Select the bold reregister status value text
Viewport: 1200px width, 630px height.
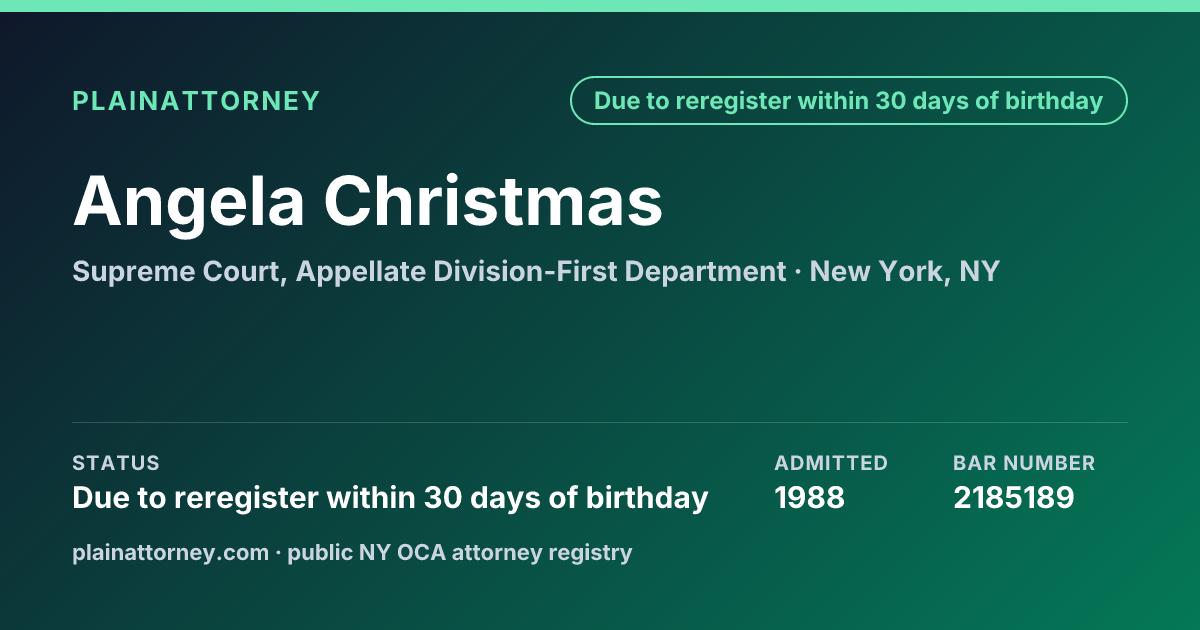(x=390, y=497)
